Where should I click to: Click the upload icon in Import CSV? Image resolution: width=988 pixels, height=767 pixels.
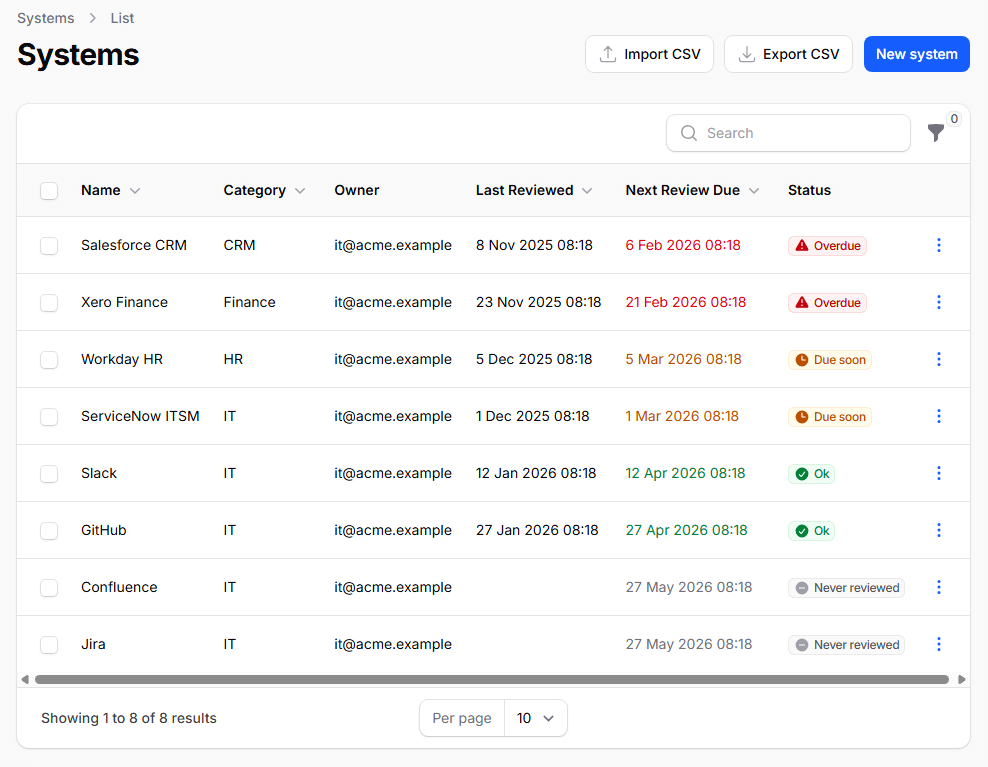609,54
